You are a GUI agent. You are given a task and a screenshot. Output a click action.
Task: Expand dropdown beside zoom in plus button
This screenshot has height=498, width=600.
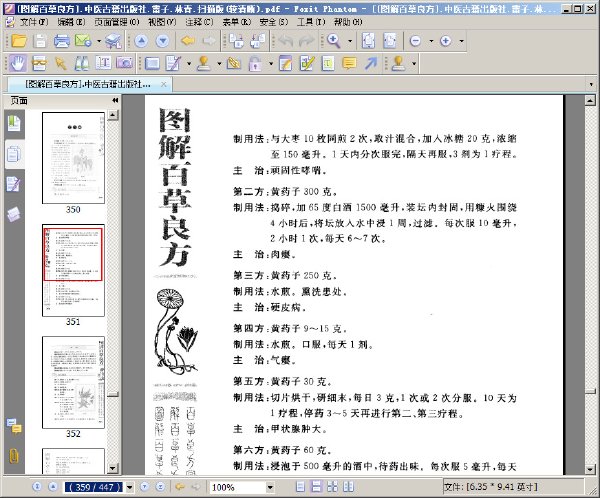(x=461, y=41)
